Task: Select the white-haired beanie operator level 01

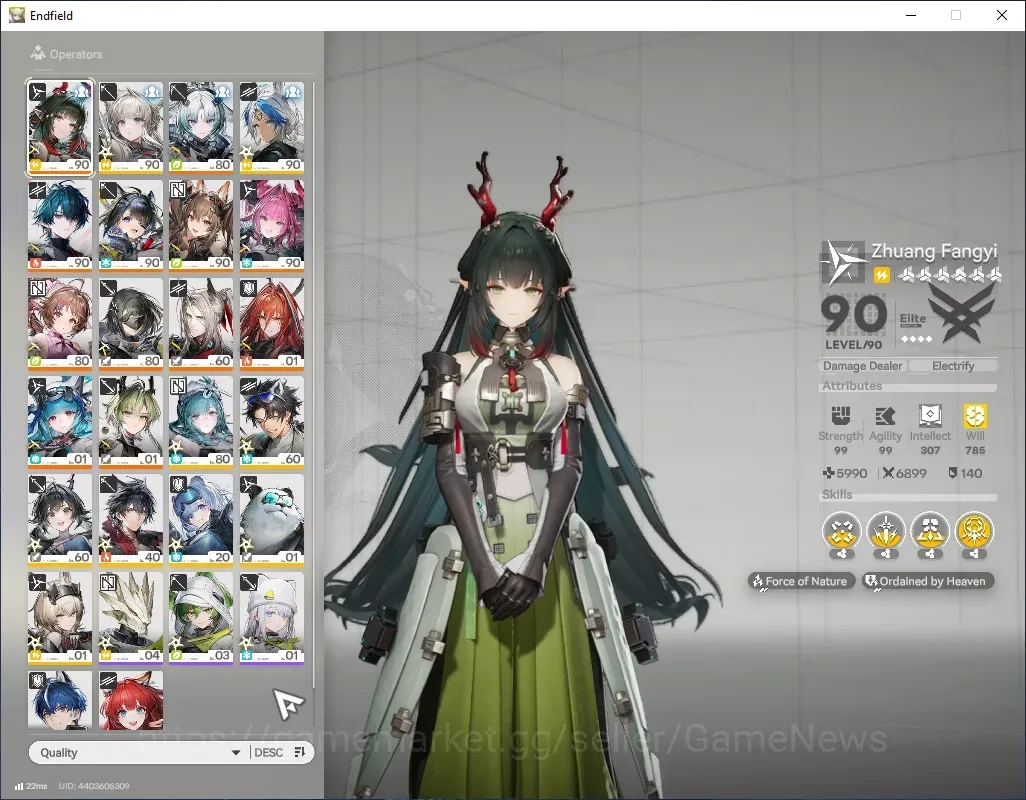Action: [272, 618]
